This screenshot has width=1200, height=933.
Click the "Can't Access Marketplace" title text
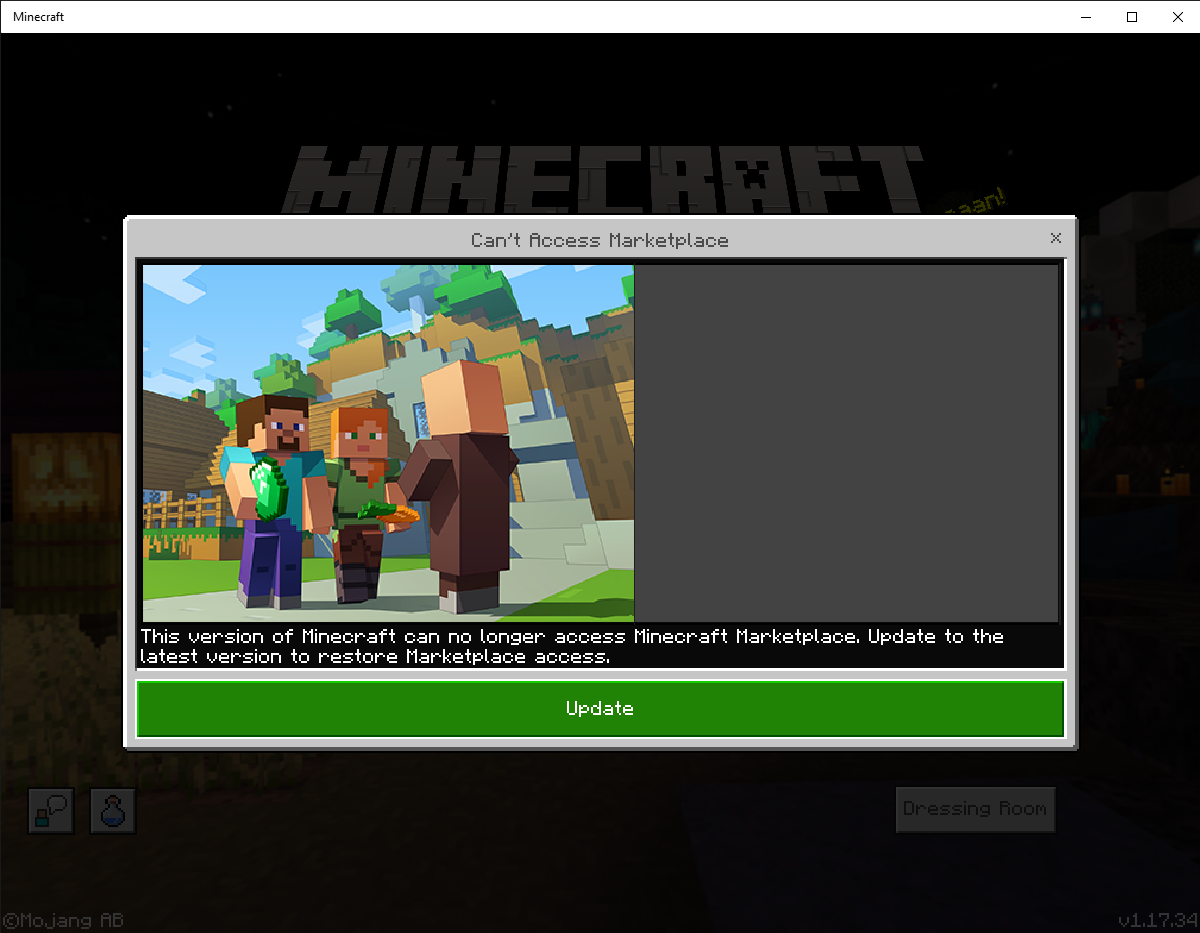[600, 240]
